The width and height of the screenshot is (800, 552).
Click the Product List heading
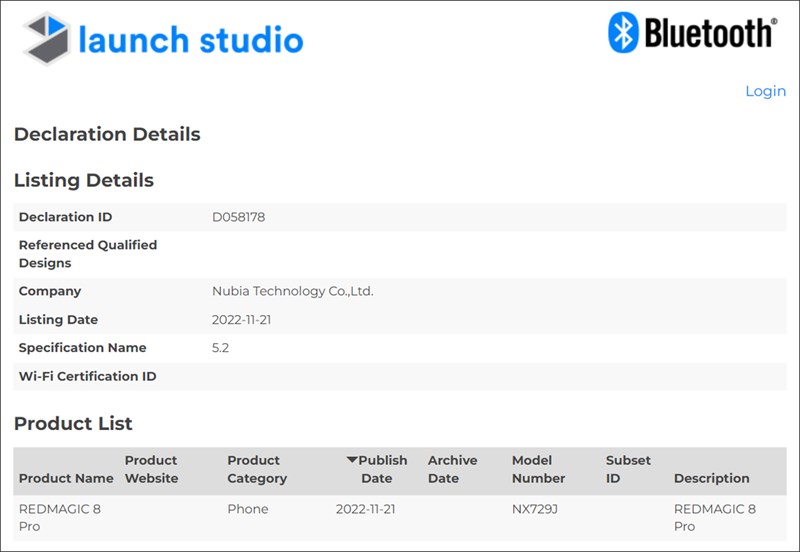point(73,423)
